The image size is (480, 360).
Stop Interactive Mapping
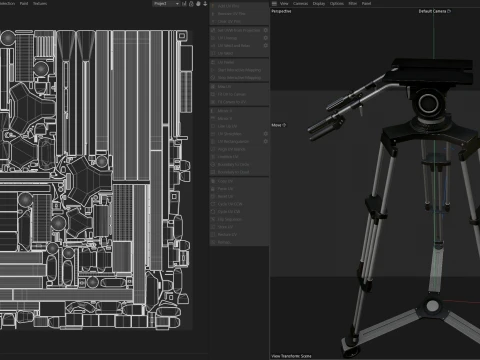coord(239,78)
